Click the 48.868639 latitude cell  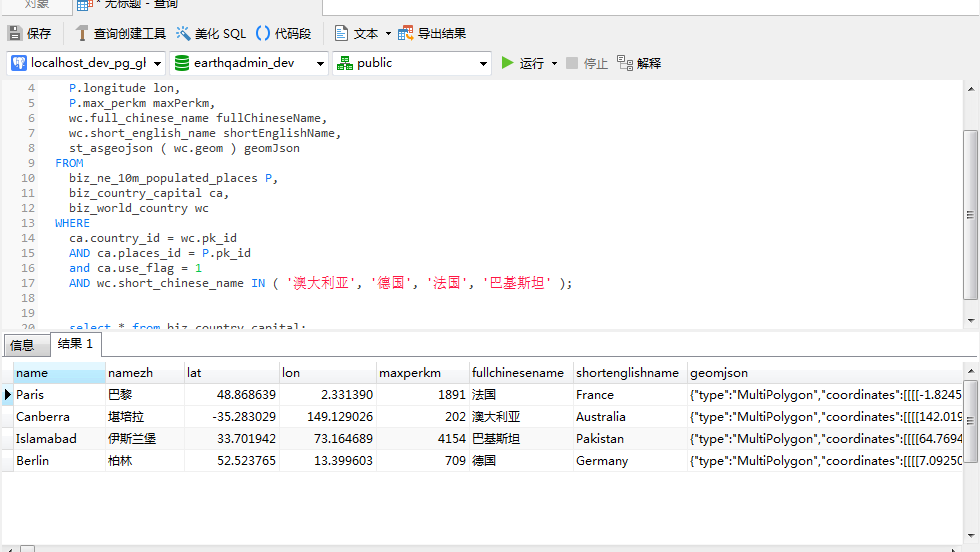click(x=232, y=395)
